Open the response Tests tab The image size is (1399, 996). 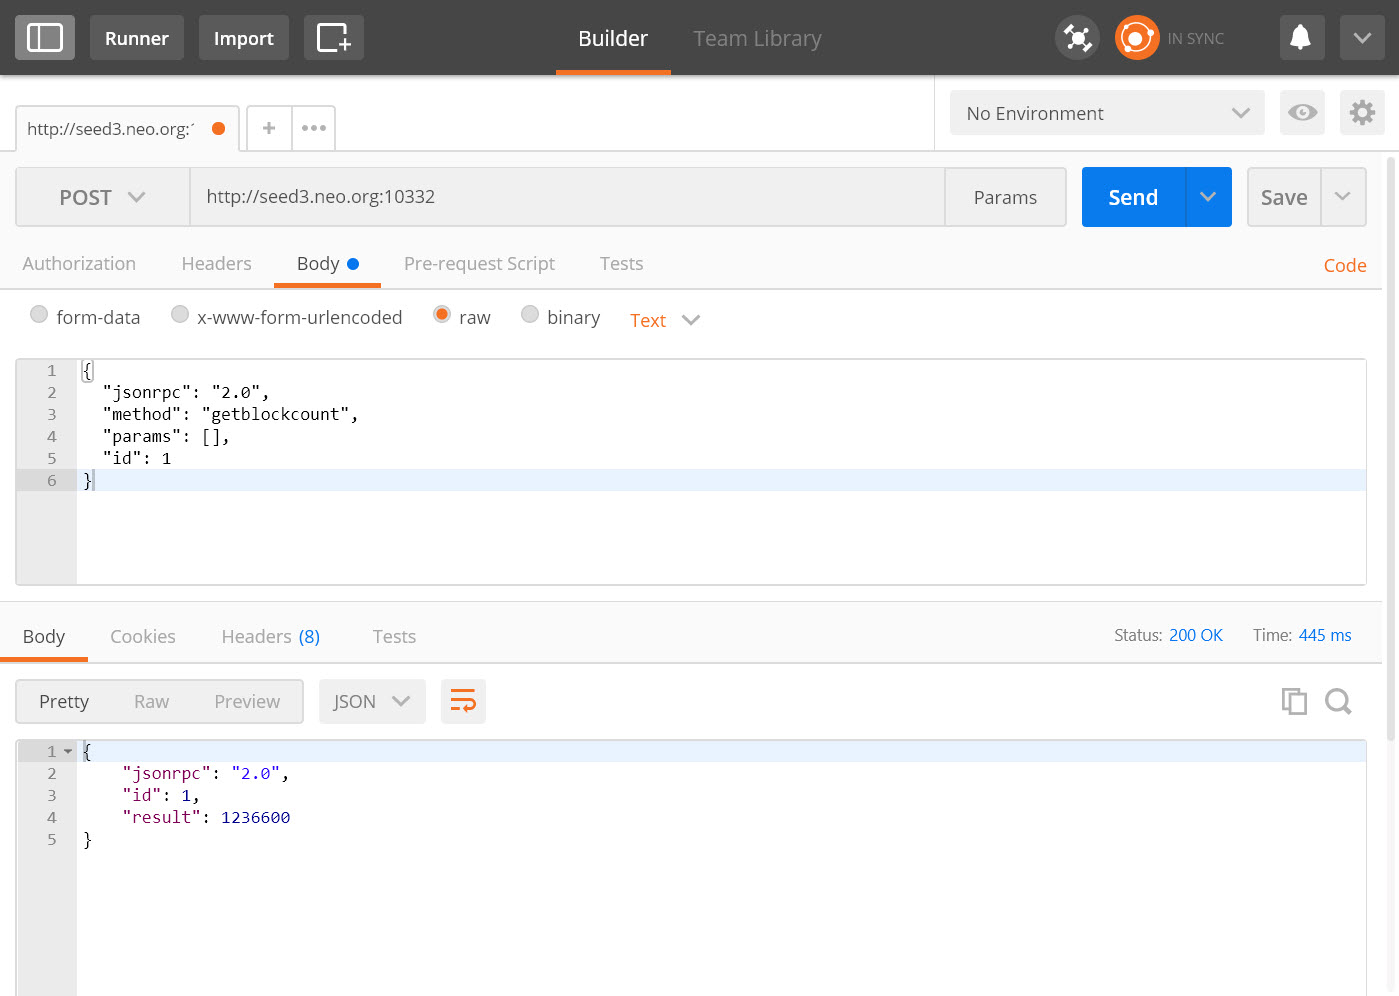point(394,637)
